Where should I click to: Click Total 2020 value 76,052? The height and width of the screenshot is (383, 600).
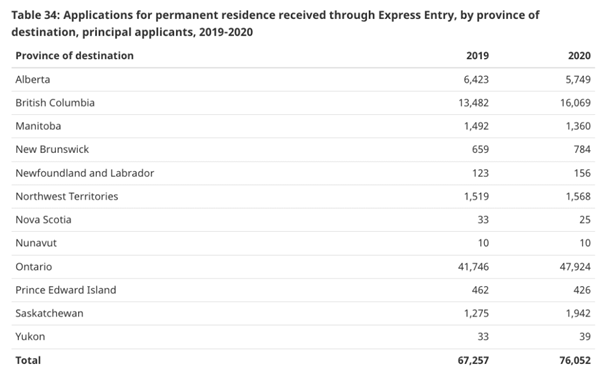(575, 361)
